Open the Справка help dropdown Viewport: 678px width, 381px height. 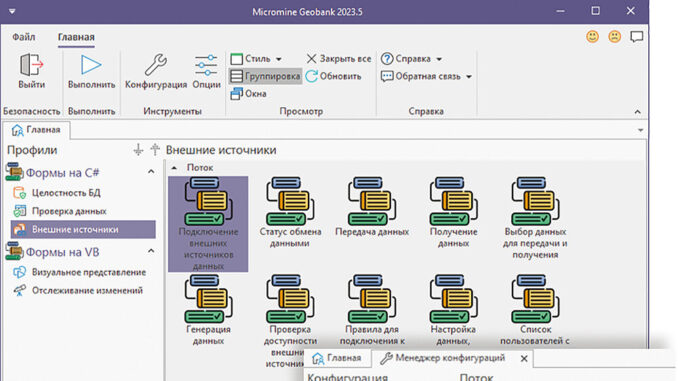coord(411,58)
